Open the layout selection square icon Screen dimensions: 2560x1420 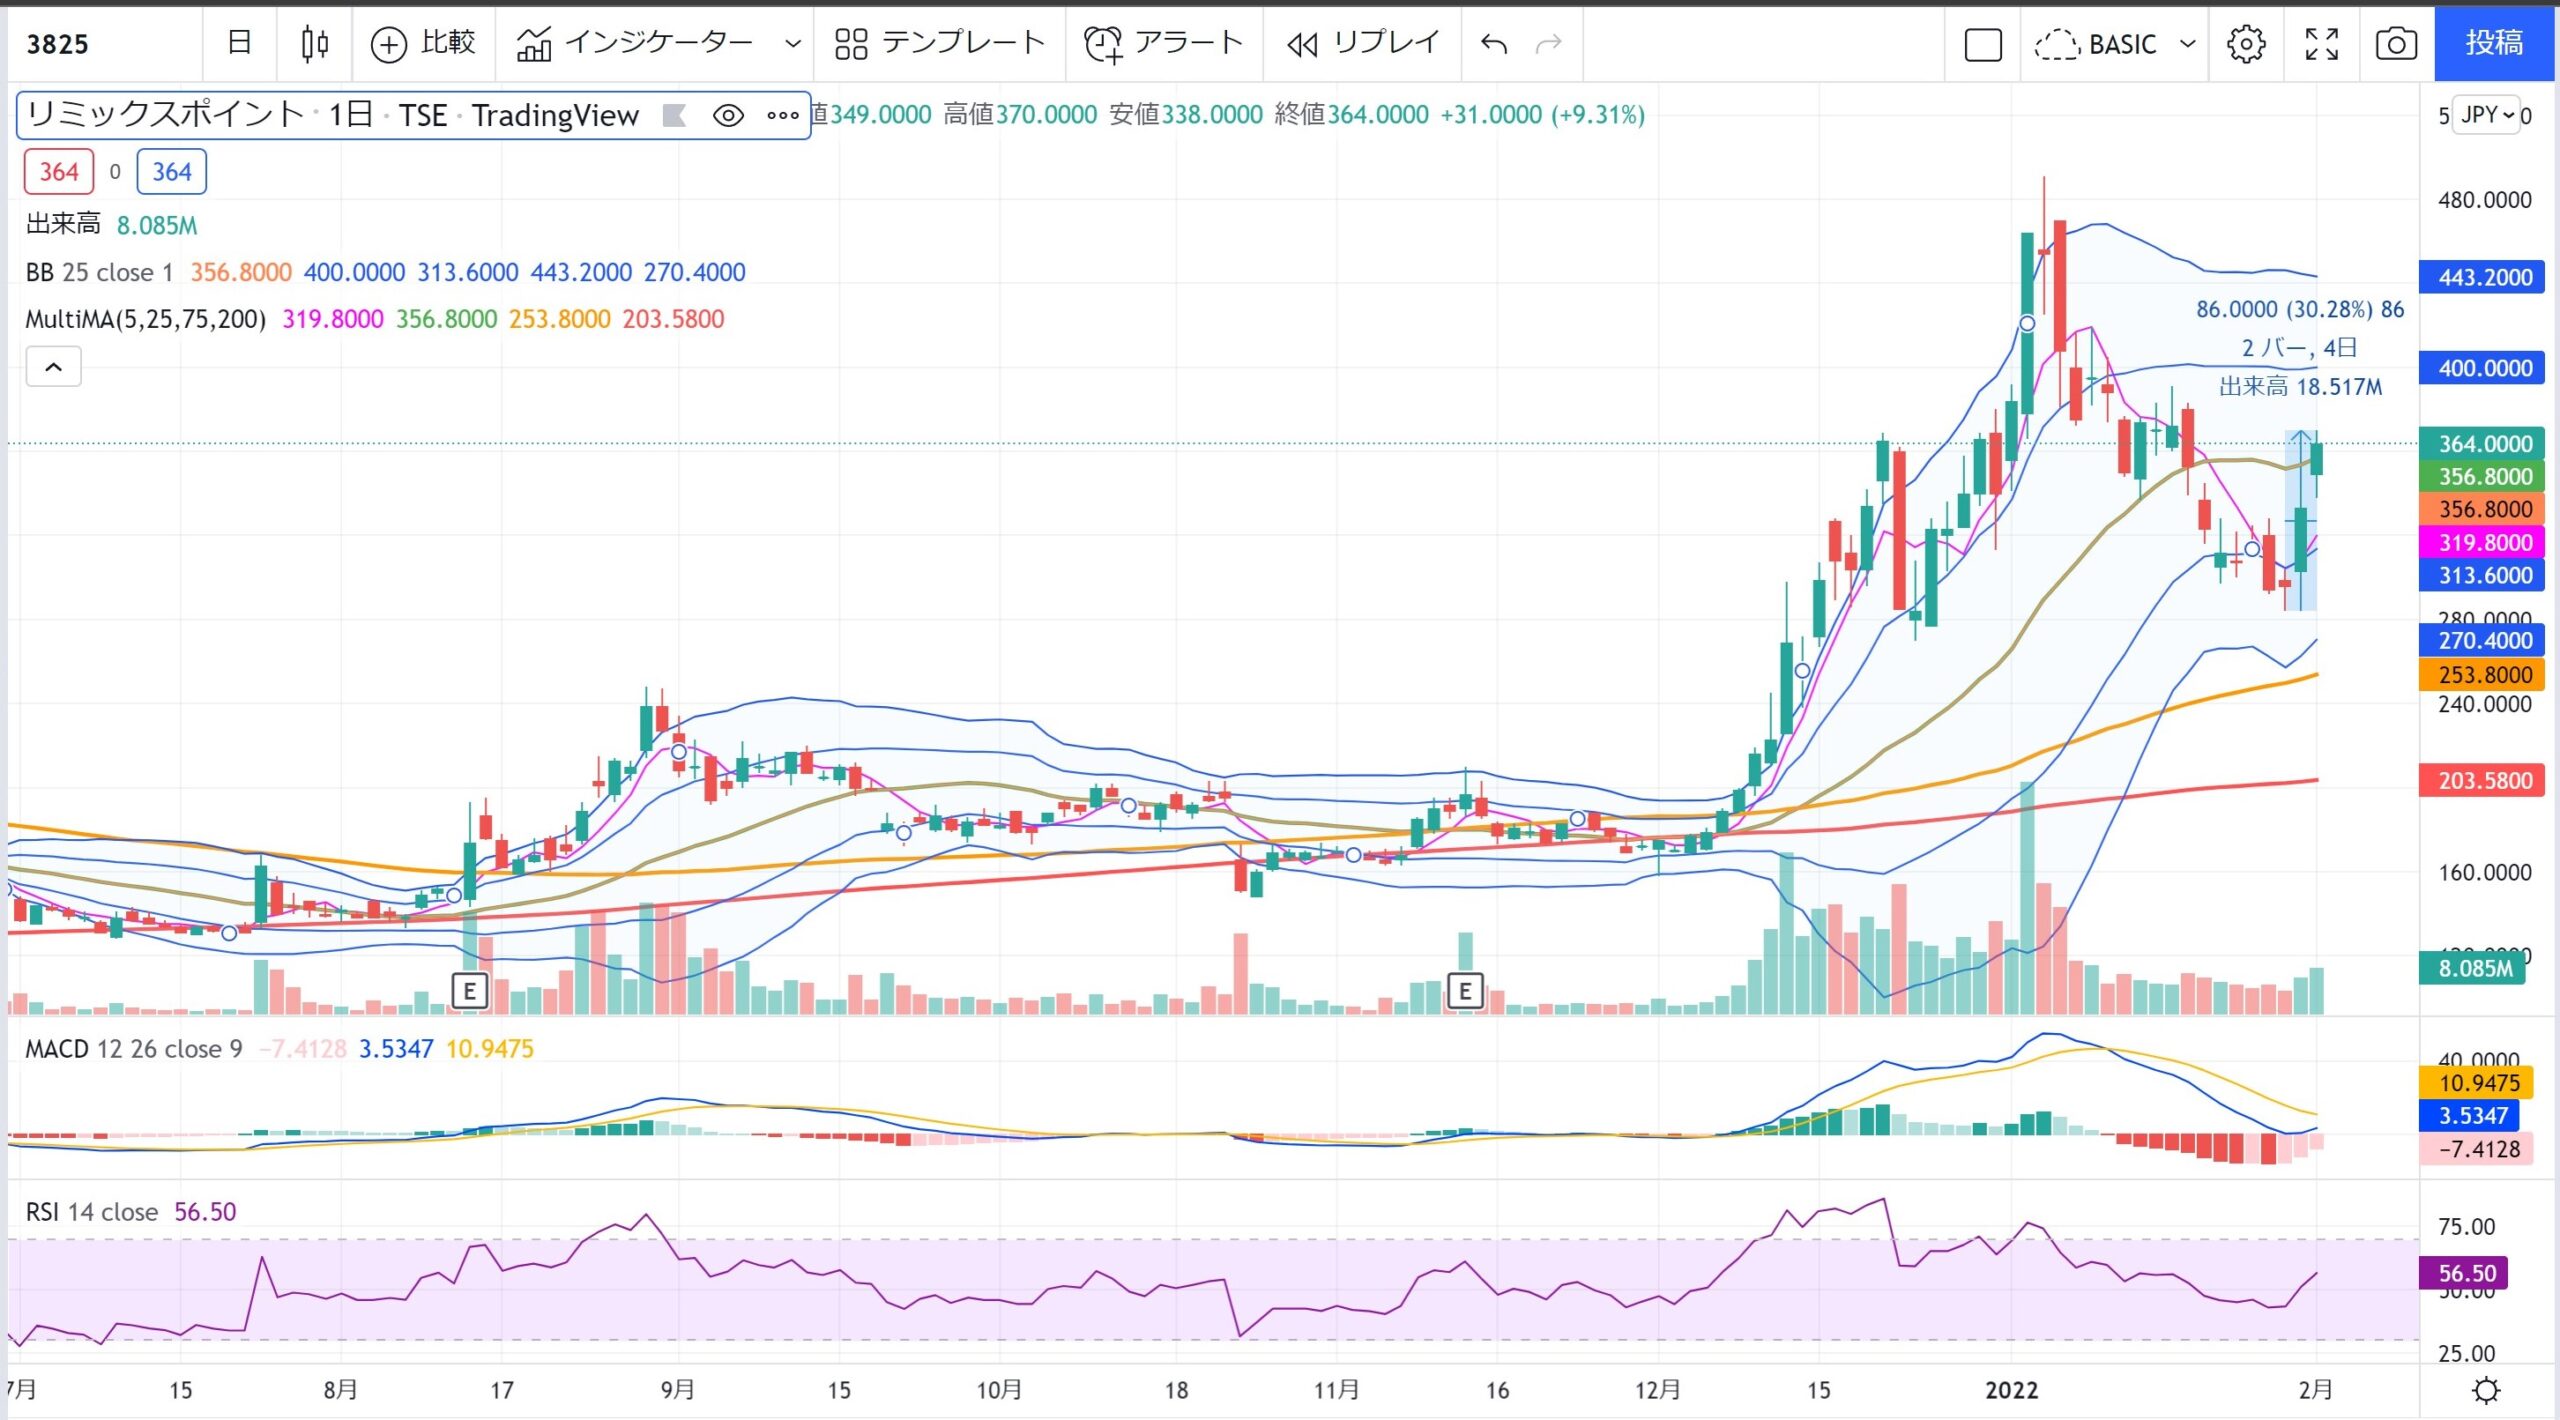point(1983,44)
